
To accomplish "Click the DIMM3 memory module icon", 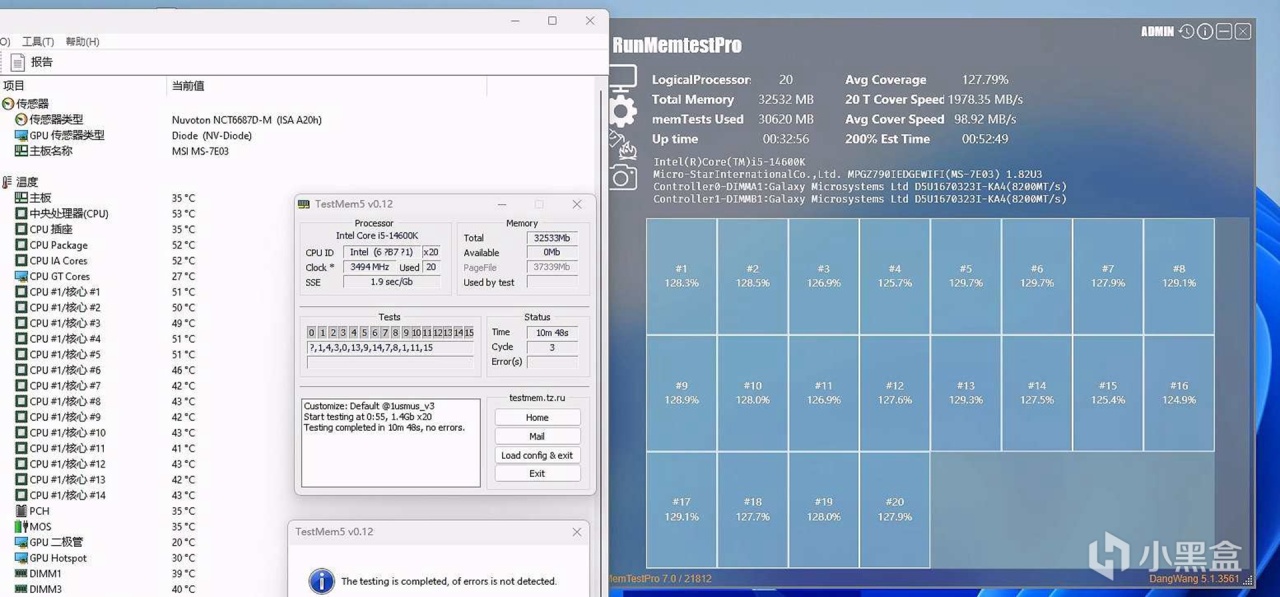I will 21,590.
